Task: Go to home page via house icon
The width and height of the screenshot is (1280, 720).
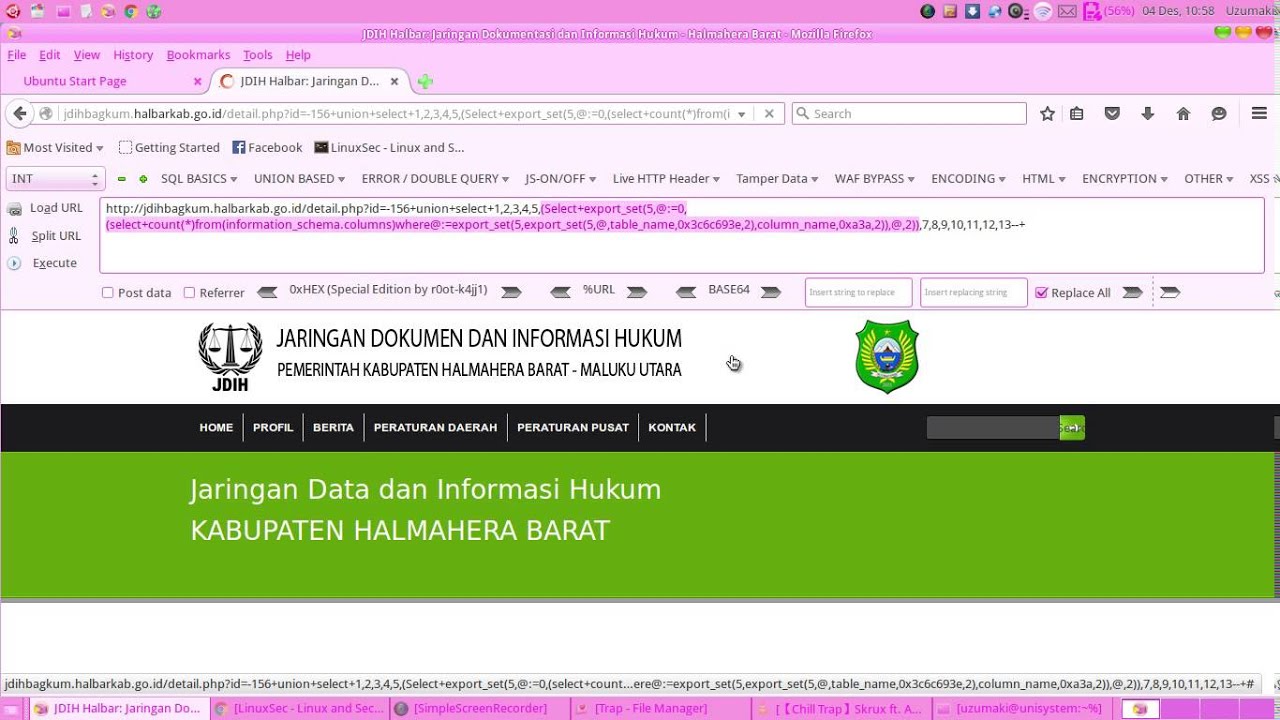Action: pos(1183,114)
